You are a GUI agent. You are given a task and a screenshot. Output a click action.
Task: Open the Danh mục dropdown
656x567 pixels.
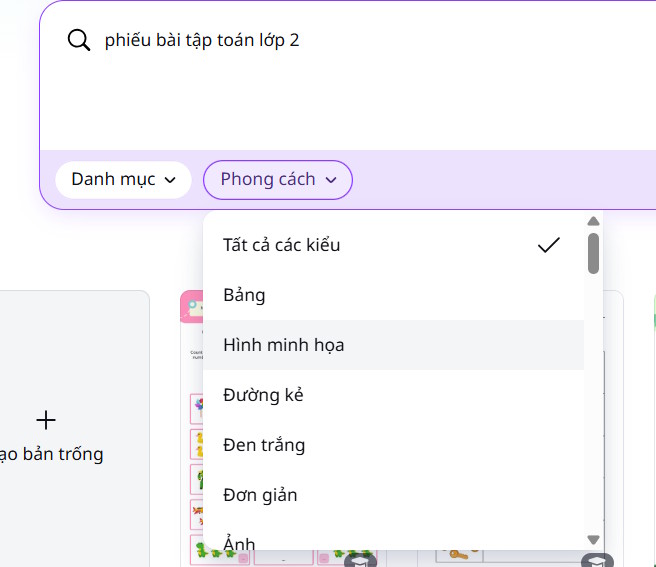[x=123, y=180]
